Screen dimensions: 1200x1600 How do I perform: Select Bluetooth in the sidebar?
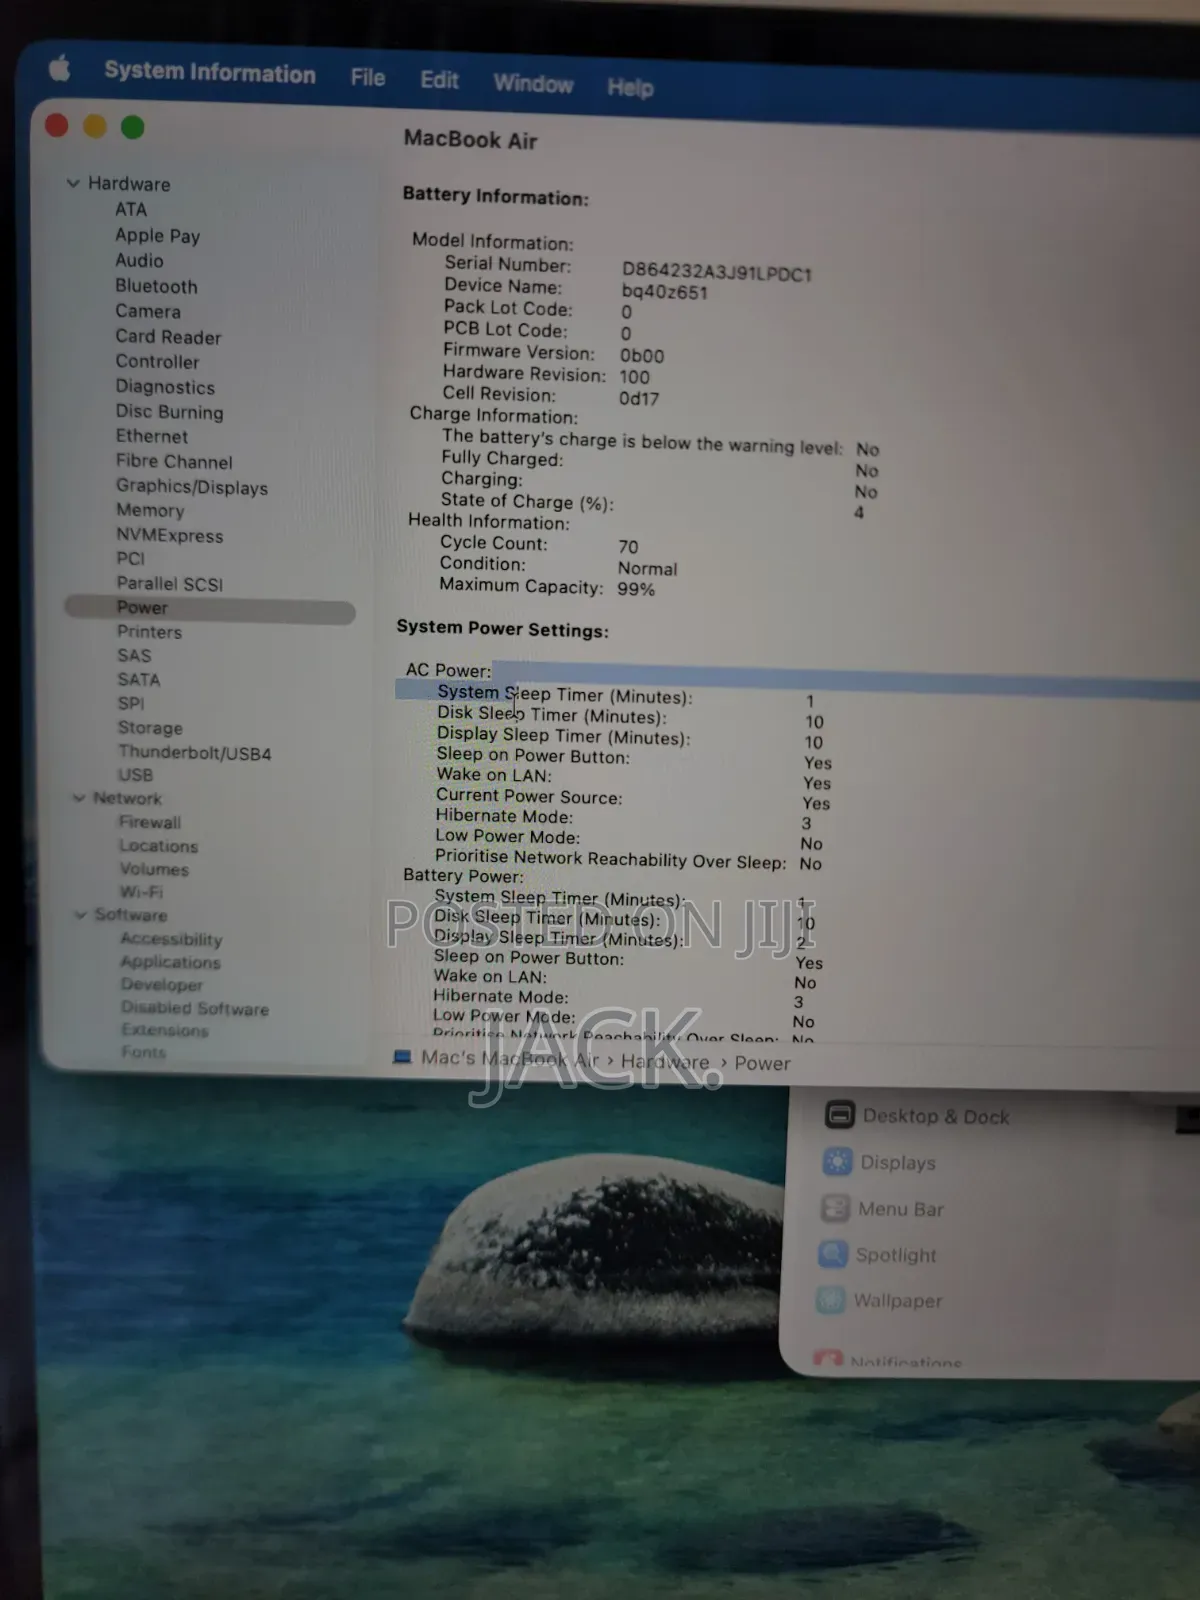point(156,286)
